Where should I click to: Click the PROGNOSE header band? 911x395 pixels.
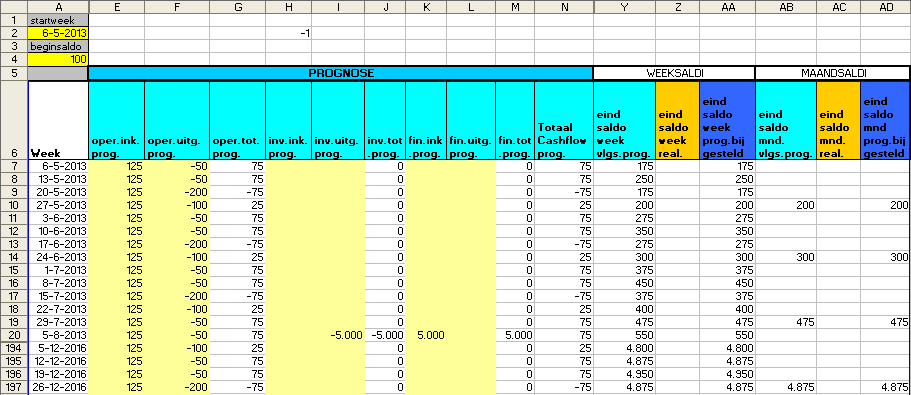[341, 73]
